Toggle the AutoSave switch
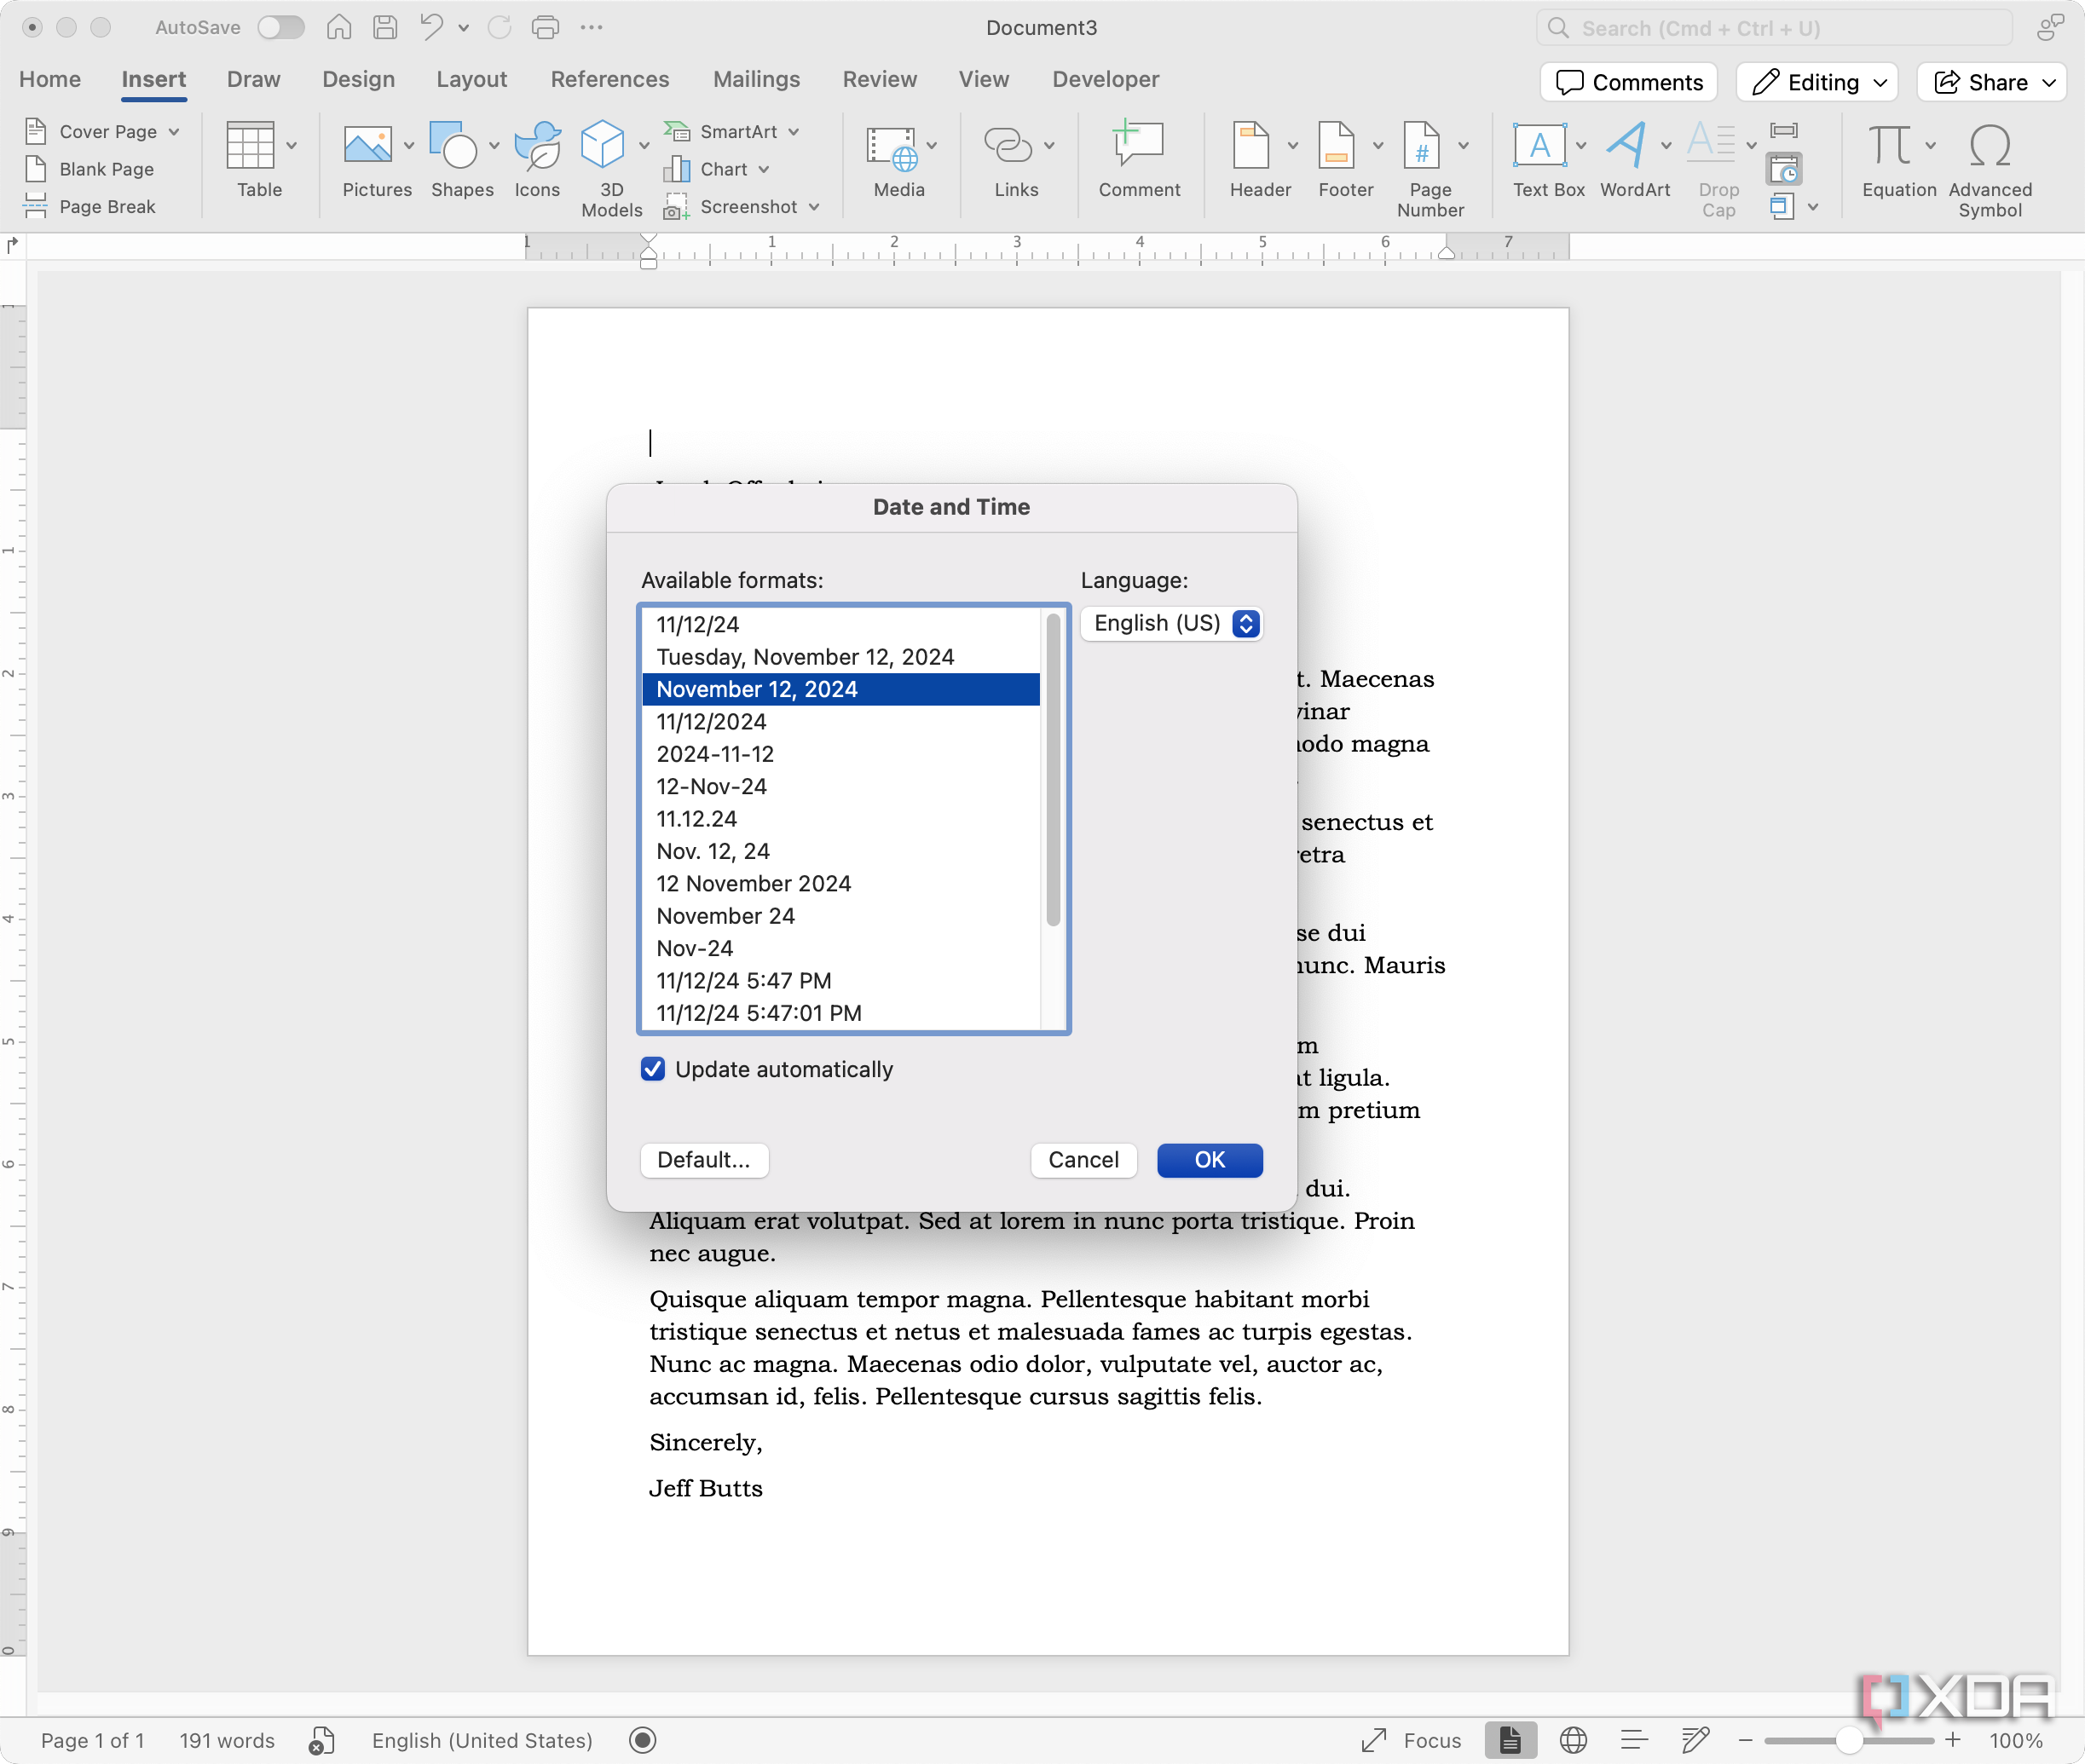 [x=281, y=27]
